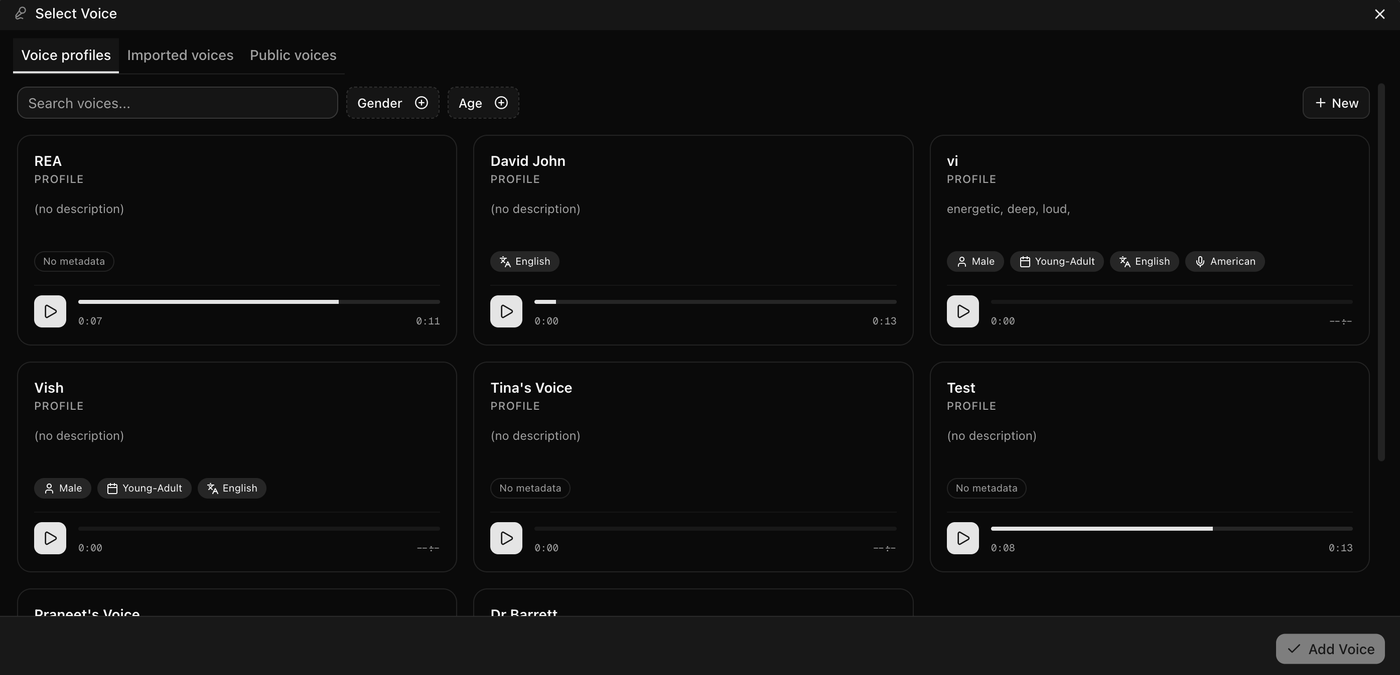Open the Public voices tab
The width and height of the screenshot is (1400, 675).
[293, 55]
